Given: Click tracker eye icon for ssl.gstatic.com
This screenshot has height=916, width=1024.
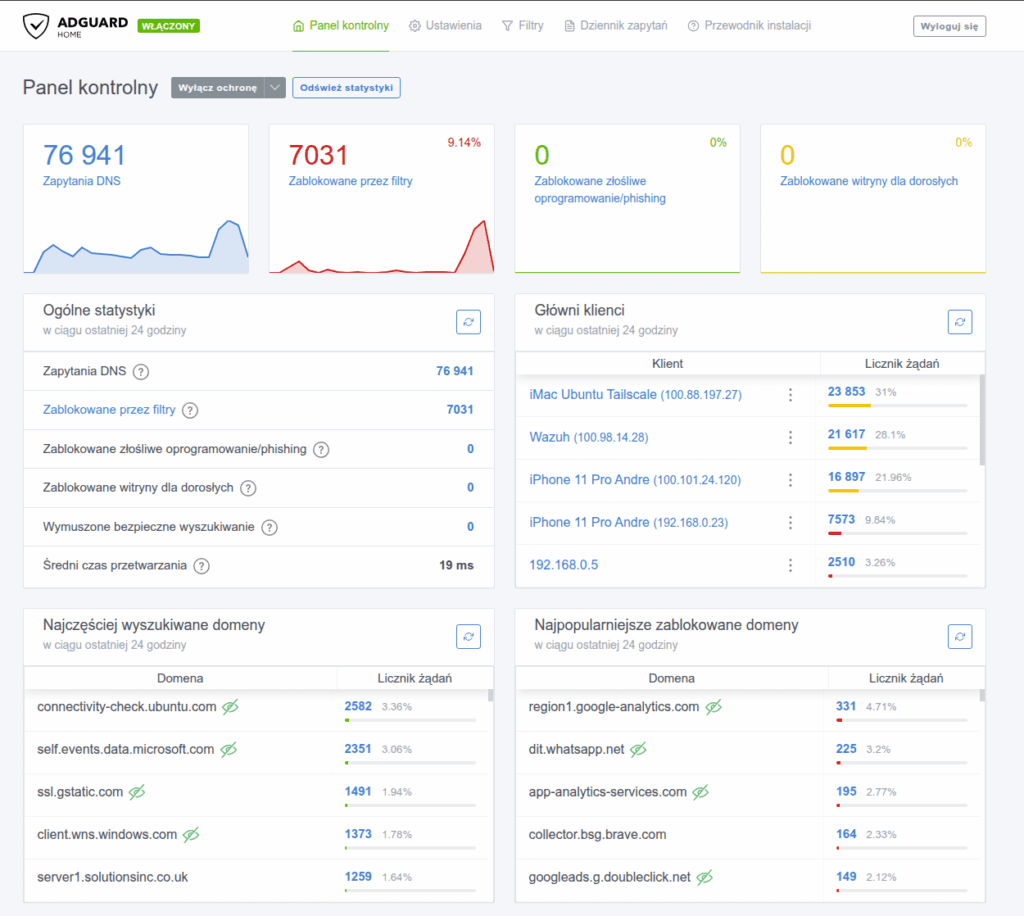Looking at the screenshot, I should (137, 792).
